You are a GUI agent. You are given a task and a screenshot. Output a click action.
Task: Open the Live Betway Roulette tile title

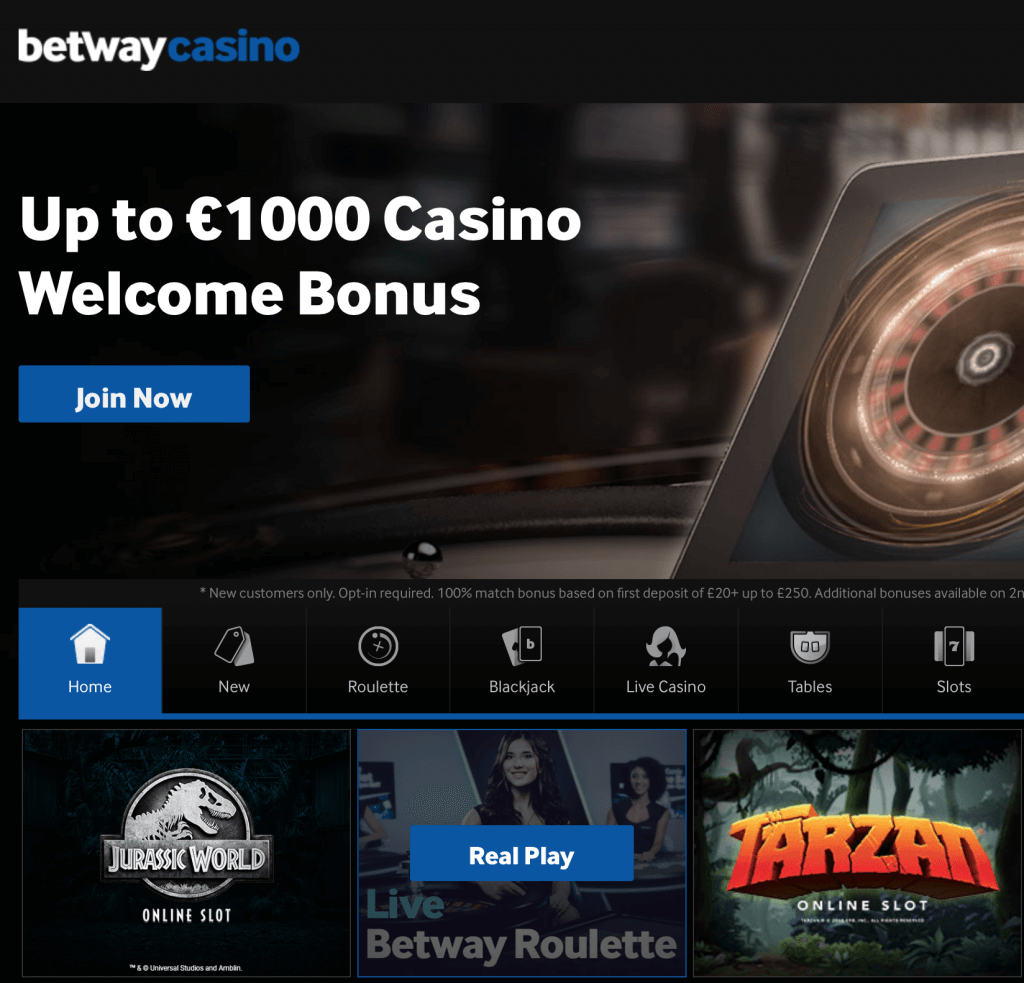pos(520,926)
